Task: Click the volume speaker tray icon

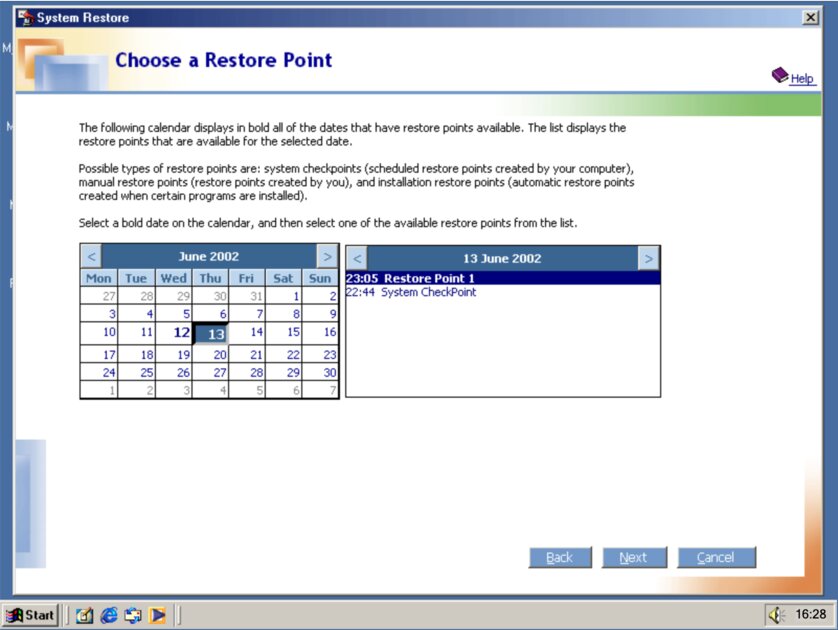Action: tap(777, 614)
